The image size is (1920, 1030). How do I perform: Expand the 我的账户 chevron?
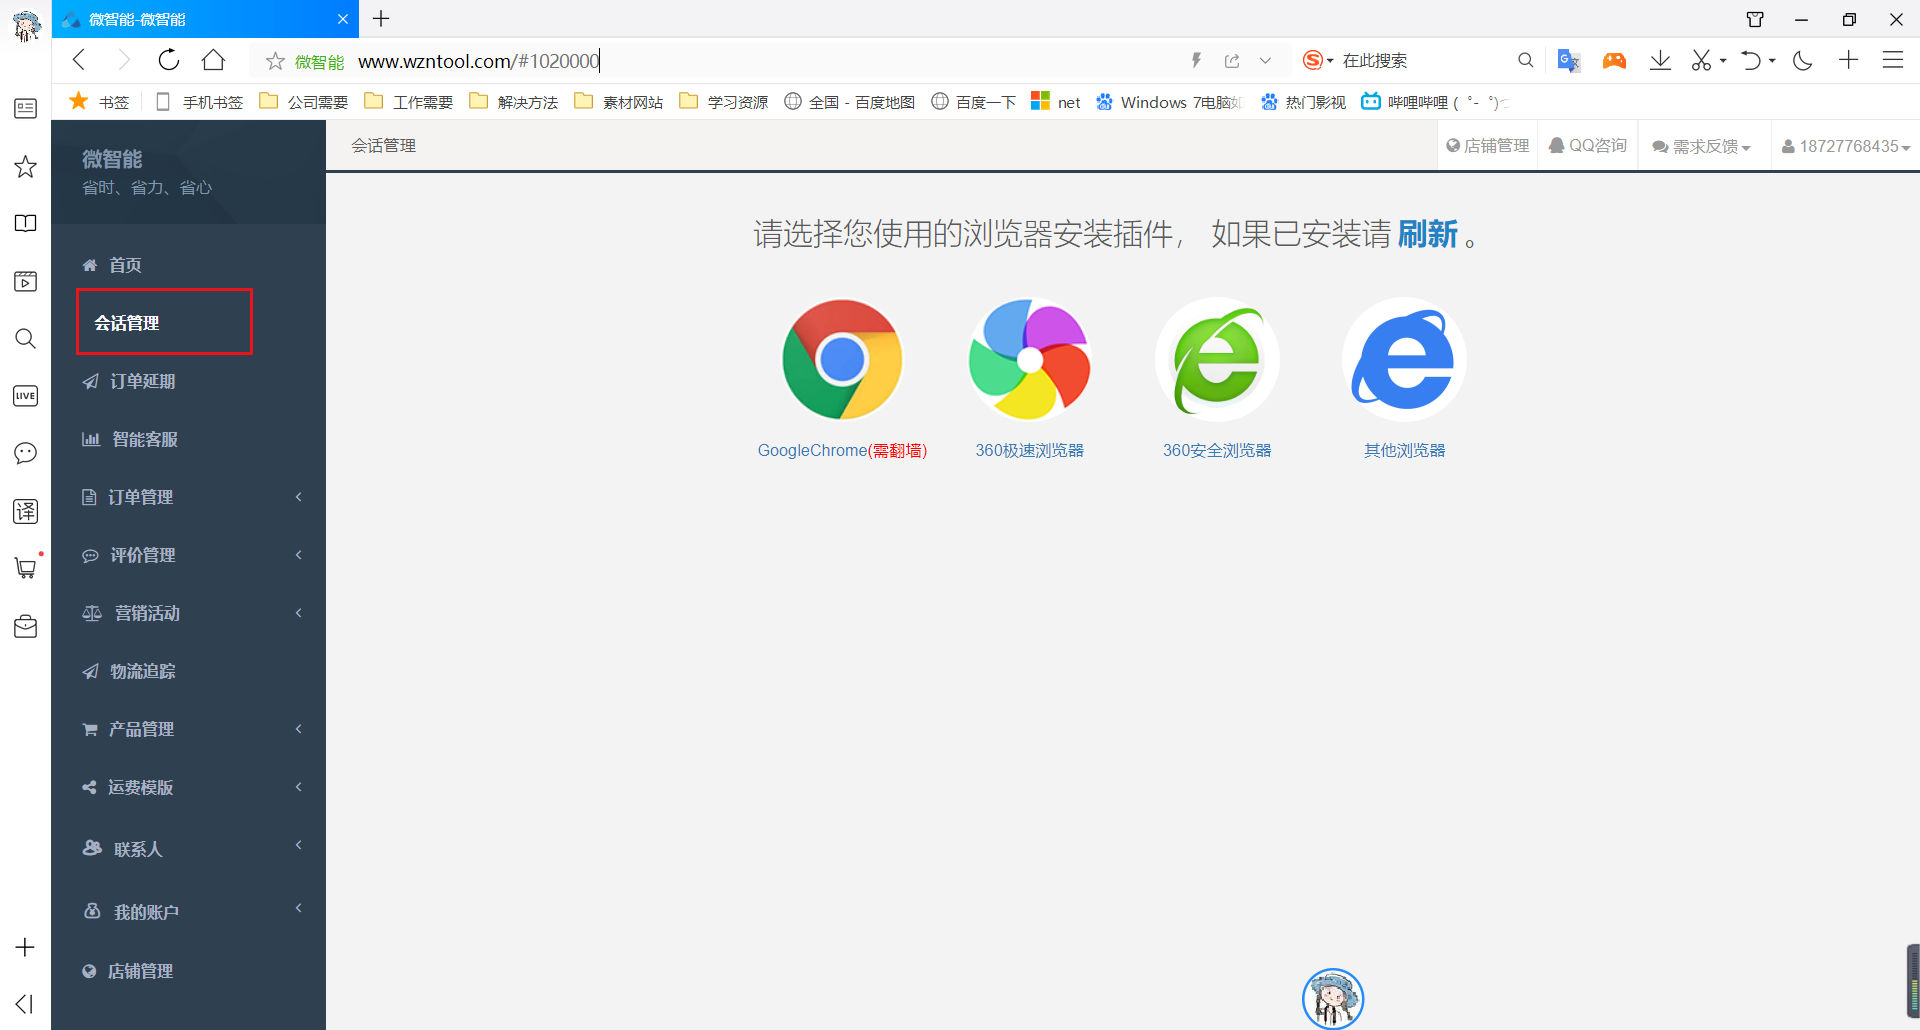[298, 909]
